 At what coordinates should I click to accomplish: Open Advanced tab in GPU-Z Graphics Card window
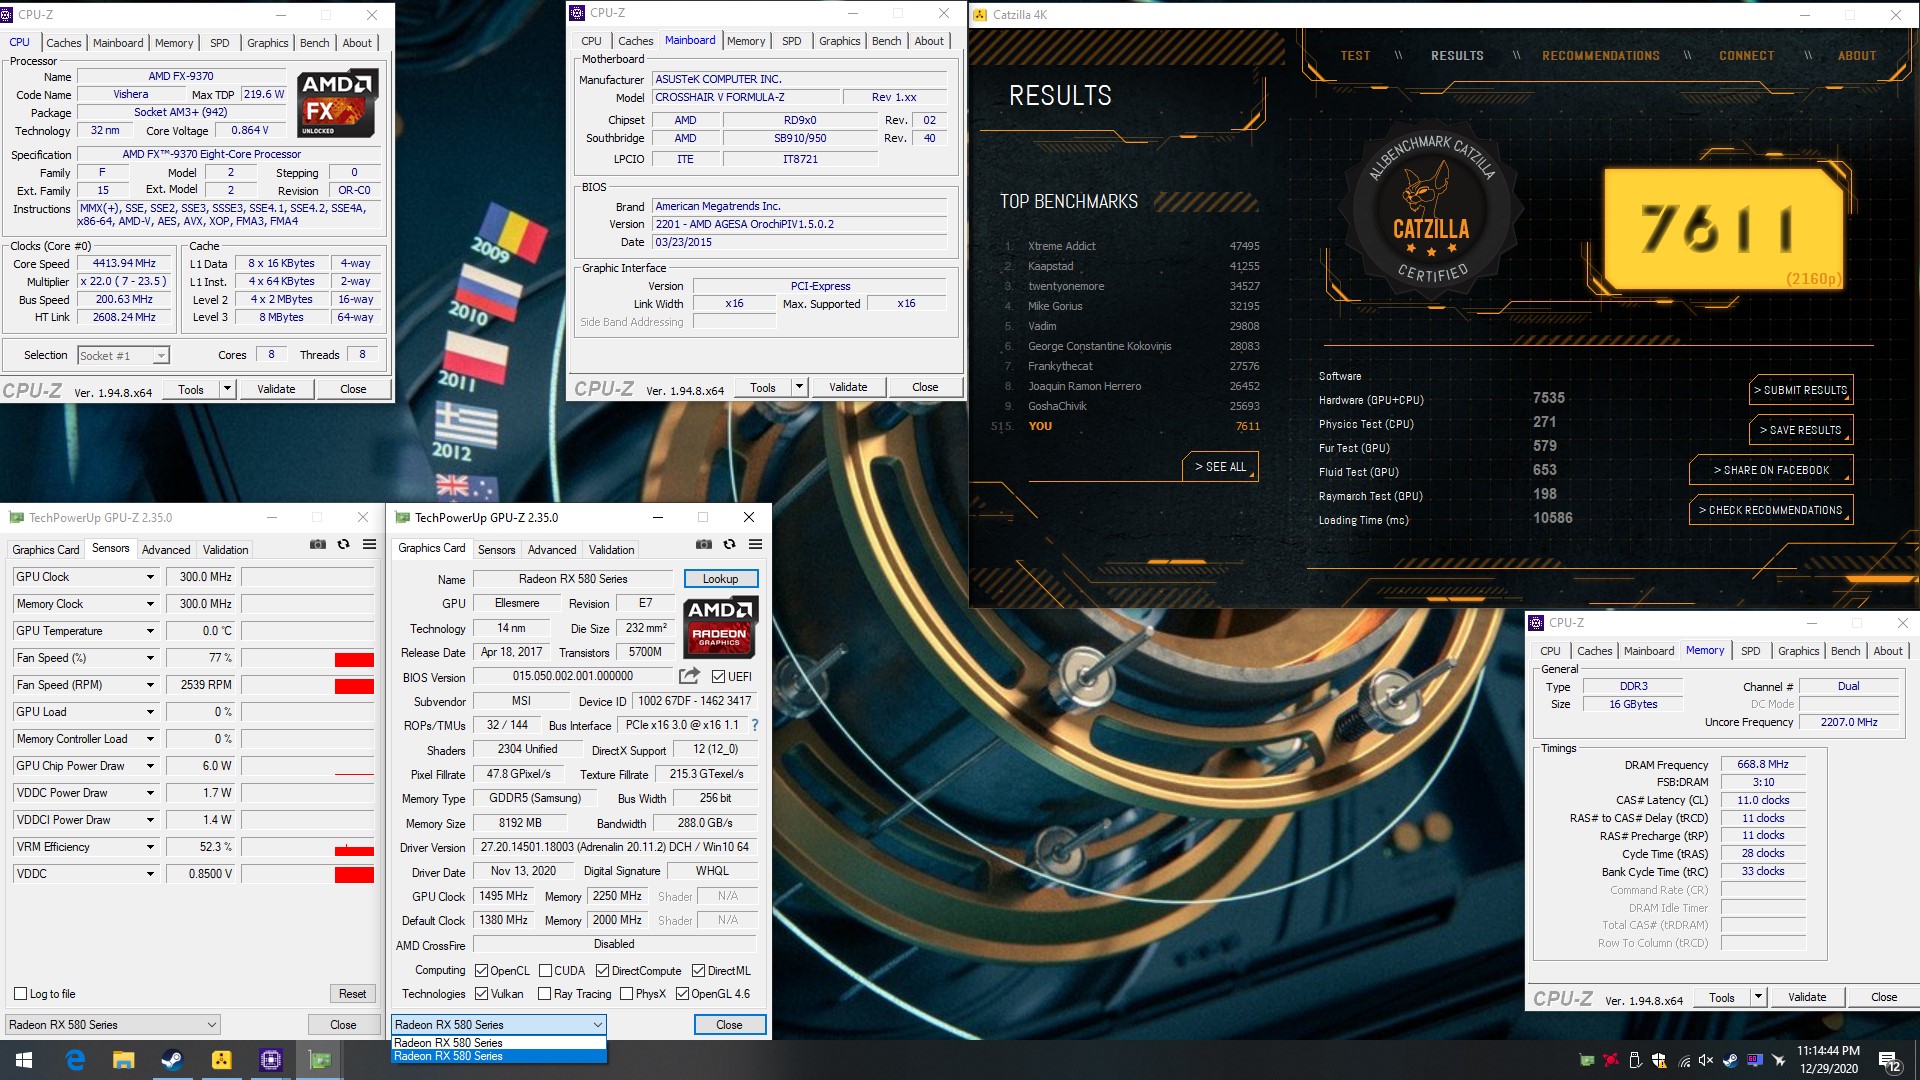pyautogui.click(x=552, y=550)
